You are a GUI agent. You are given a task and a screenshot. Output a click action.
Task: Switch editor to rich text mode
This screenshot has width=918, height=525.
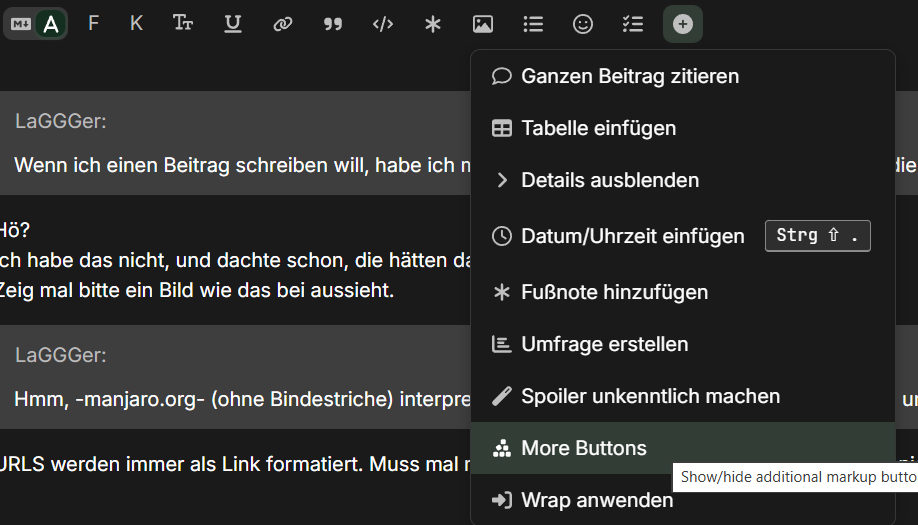50,24
